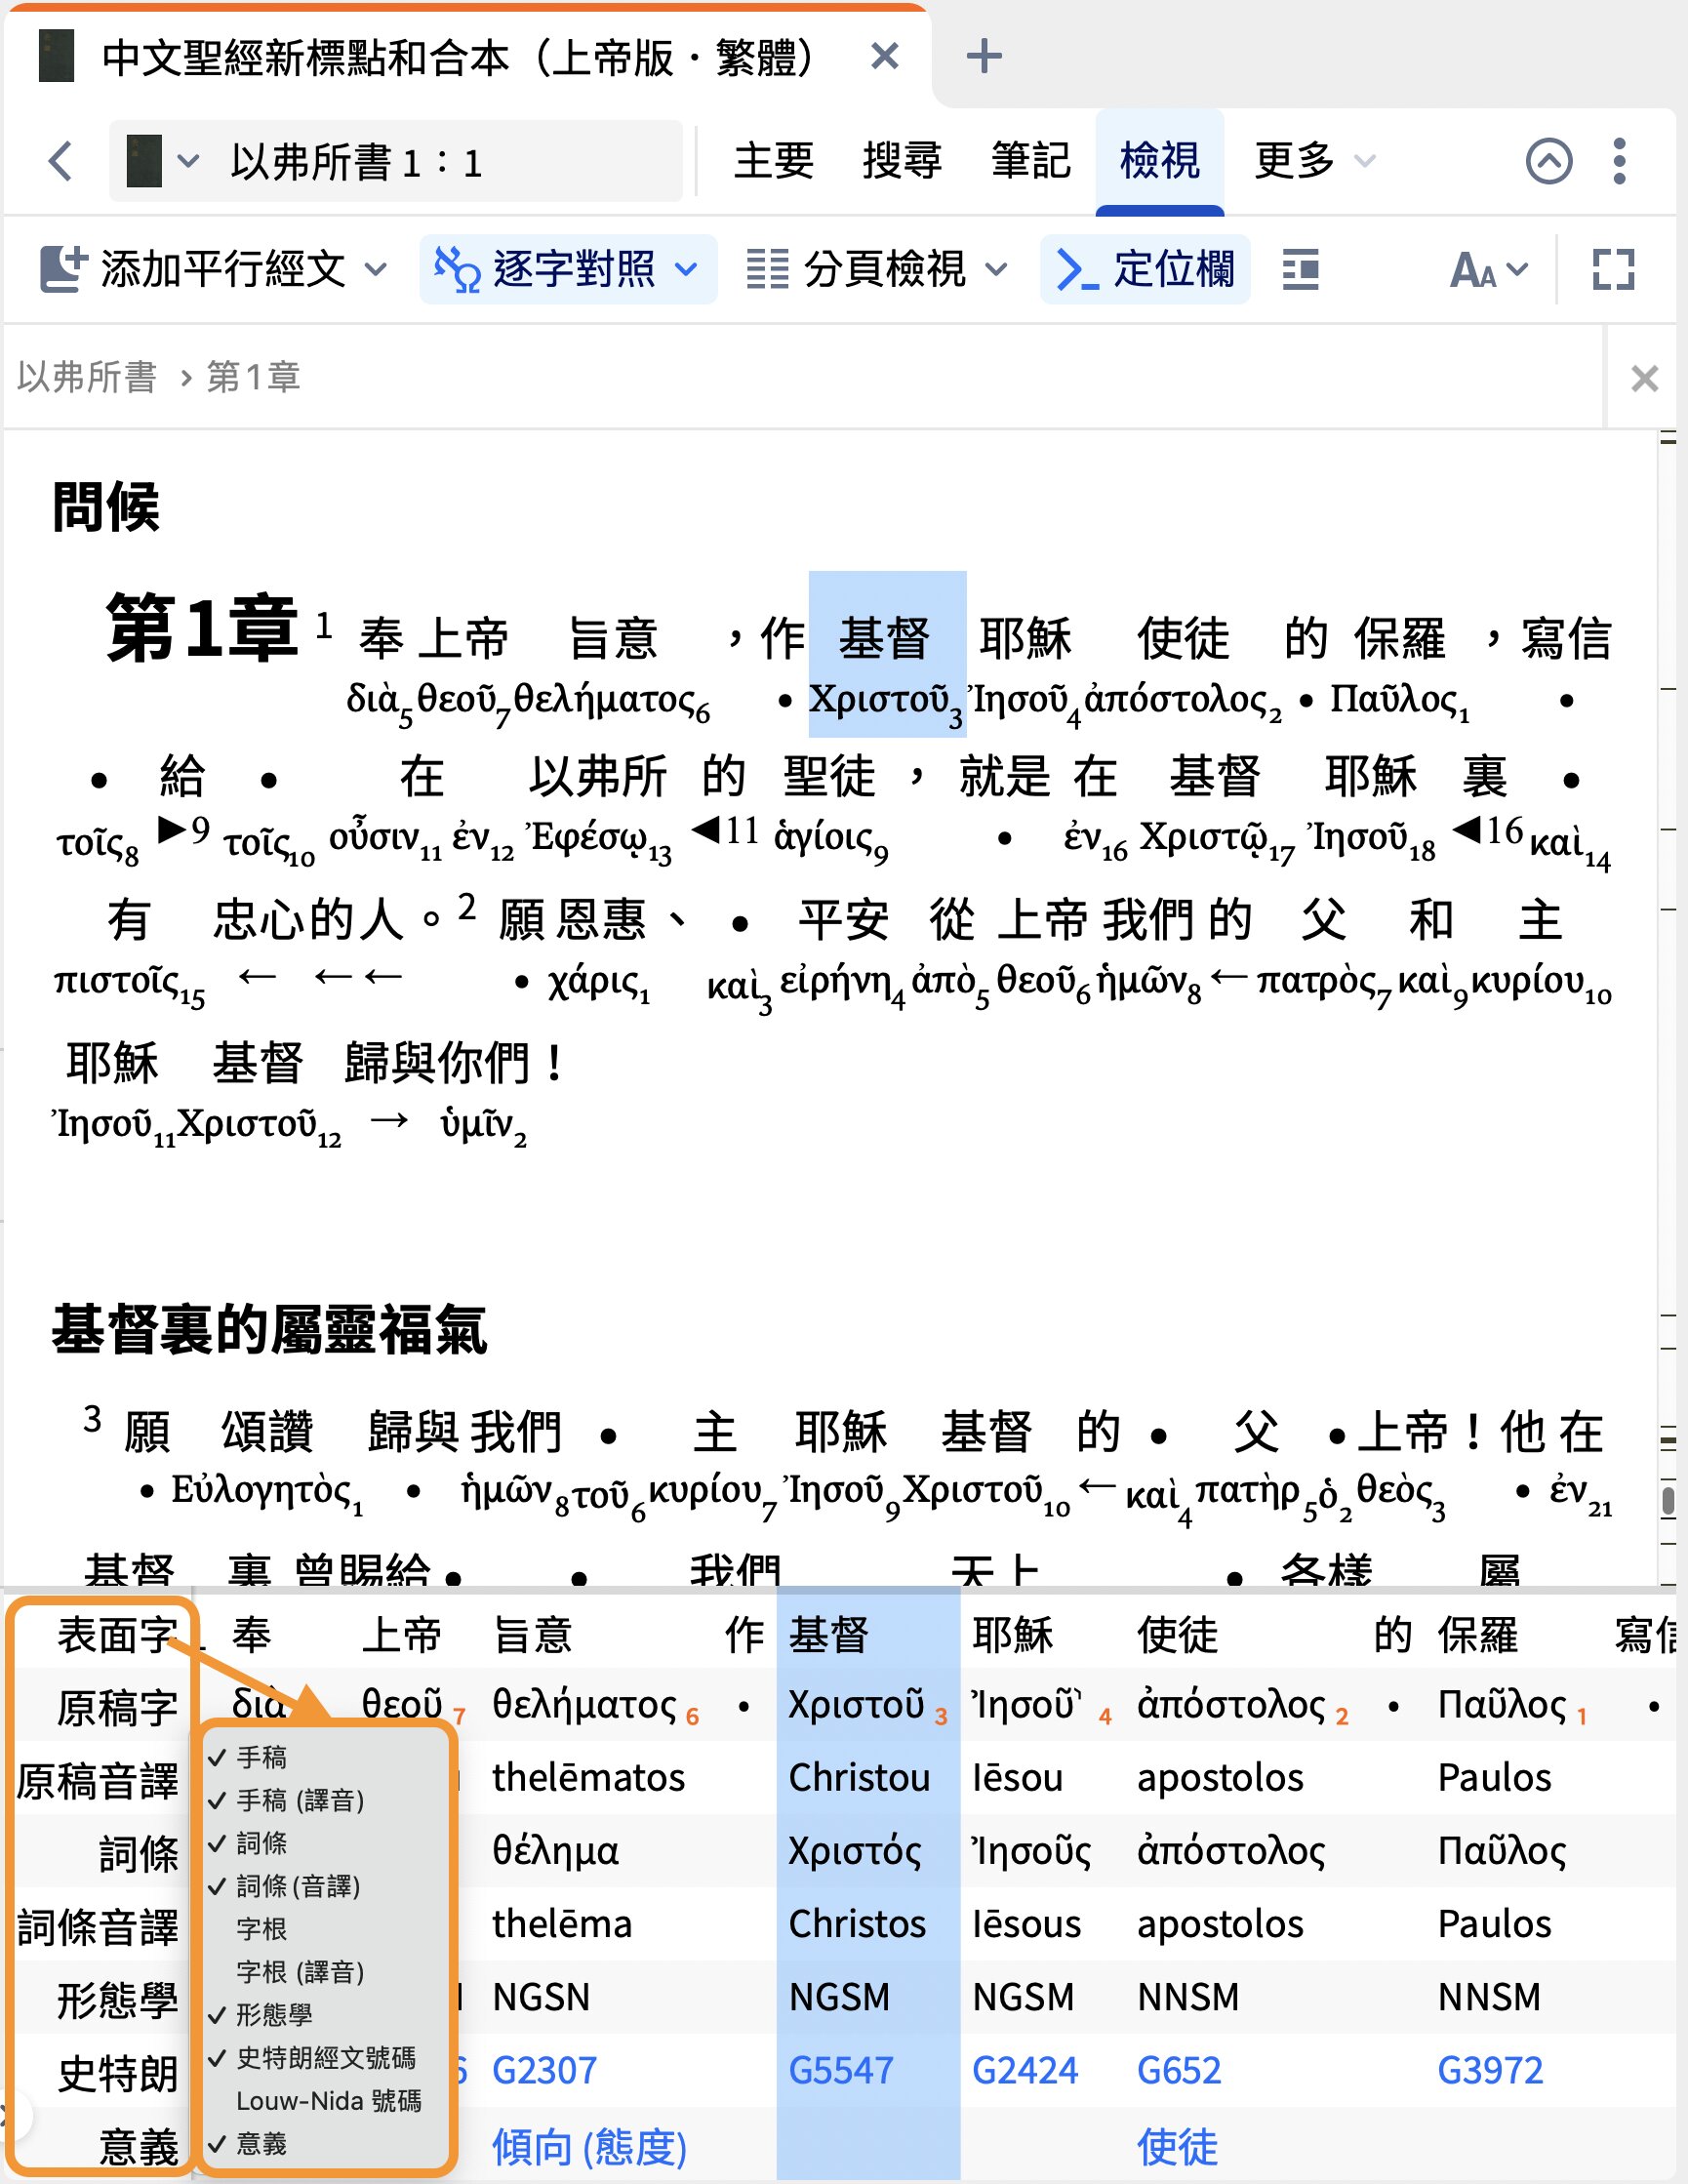Open Strong's number G3972 link

pos(1490,2070)
